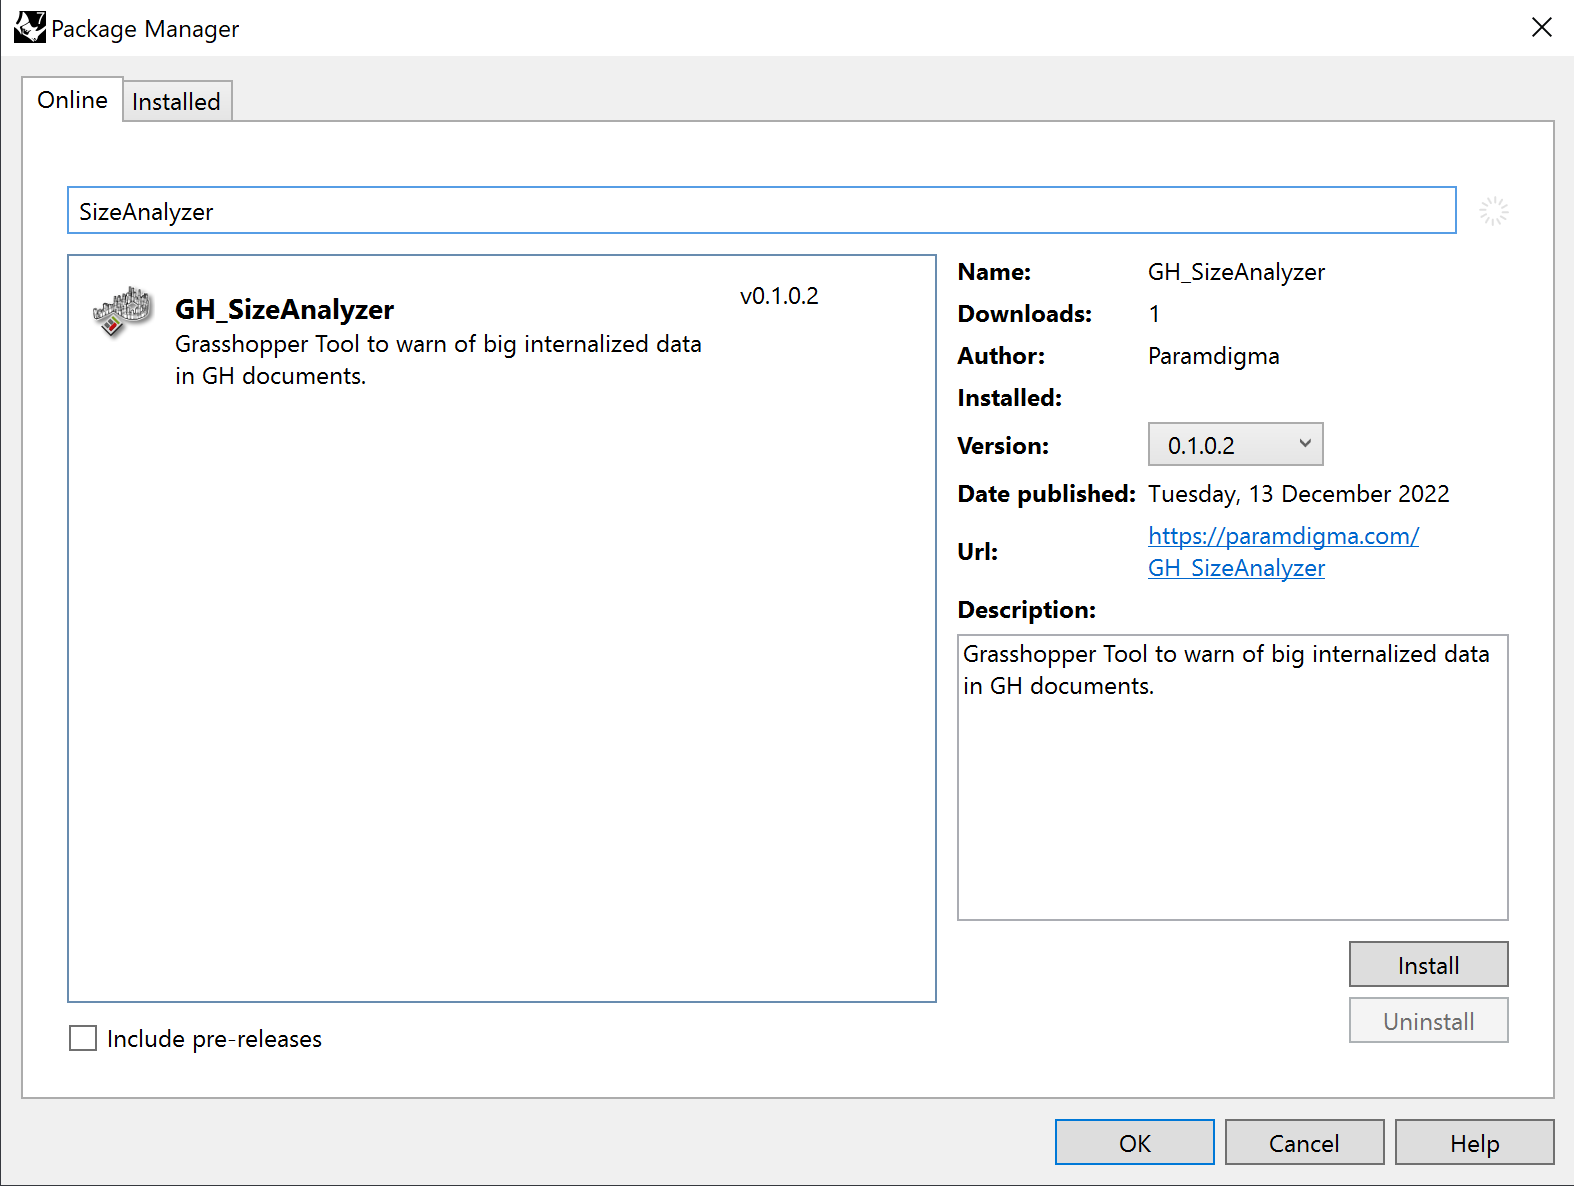Close the Package Manager window
The height and width of the screenshot is (1186, 1574).
[1541, 27]
